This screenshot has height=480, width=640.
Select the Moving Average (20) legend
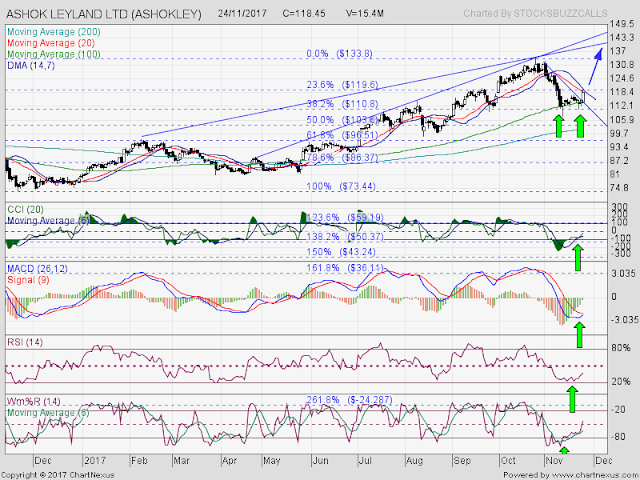(51, 43)
